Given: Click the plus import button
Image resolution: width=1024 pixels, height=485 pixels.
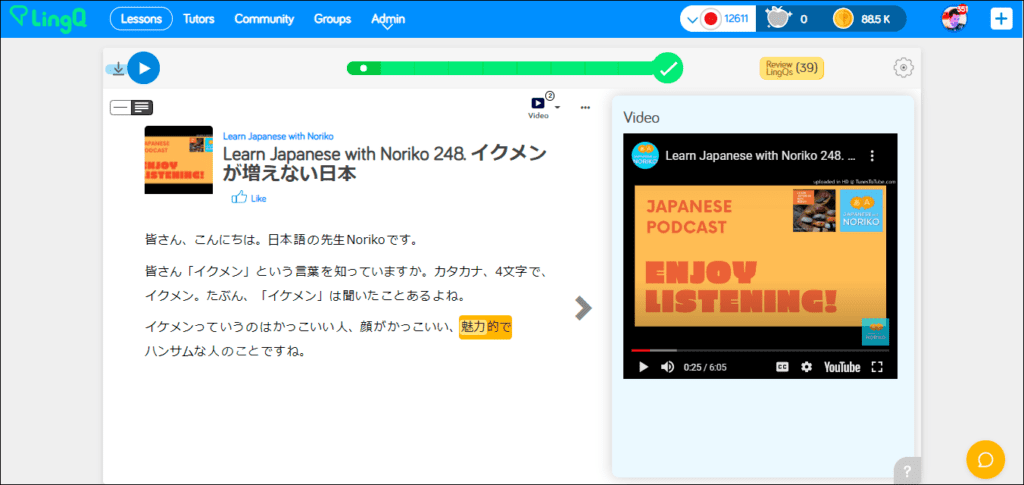Looking at the screenshot, I should click(x=1001, y=19).
